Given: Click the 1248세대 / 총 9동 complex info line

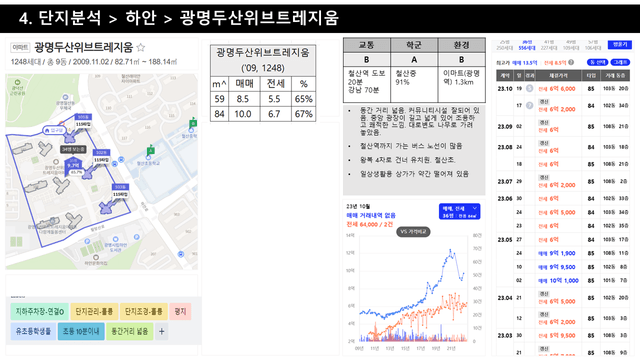Looking at the screenshot, I should click(94, 62).
